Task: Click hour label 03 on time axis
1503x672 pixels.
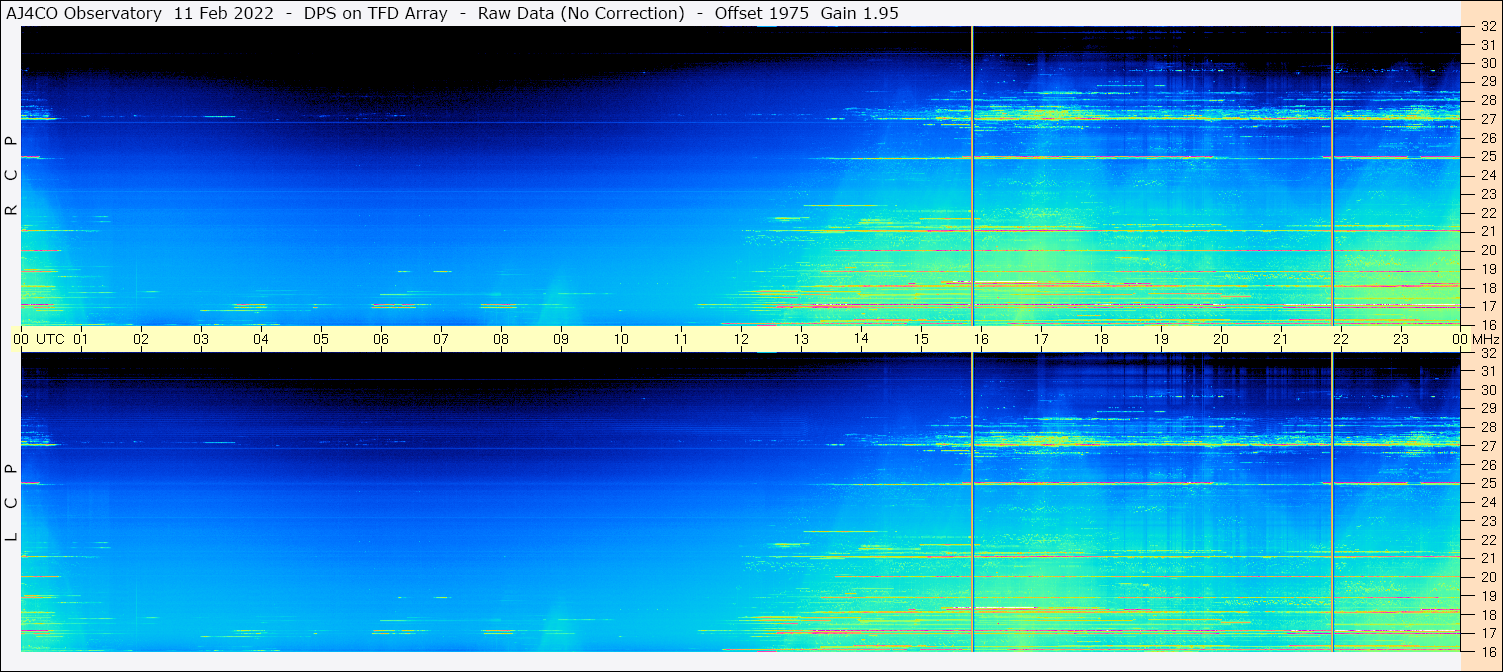Action: click(201, 339)
